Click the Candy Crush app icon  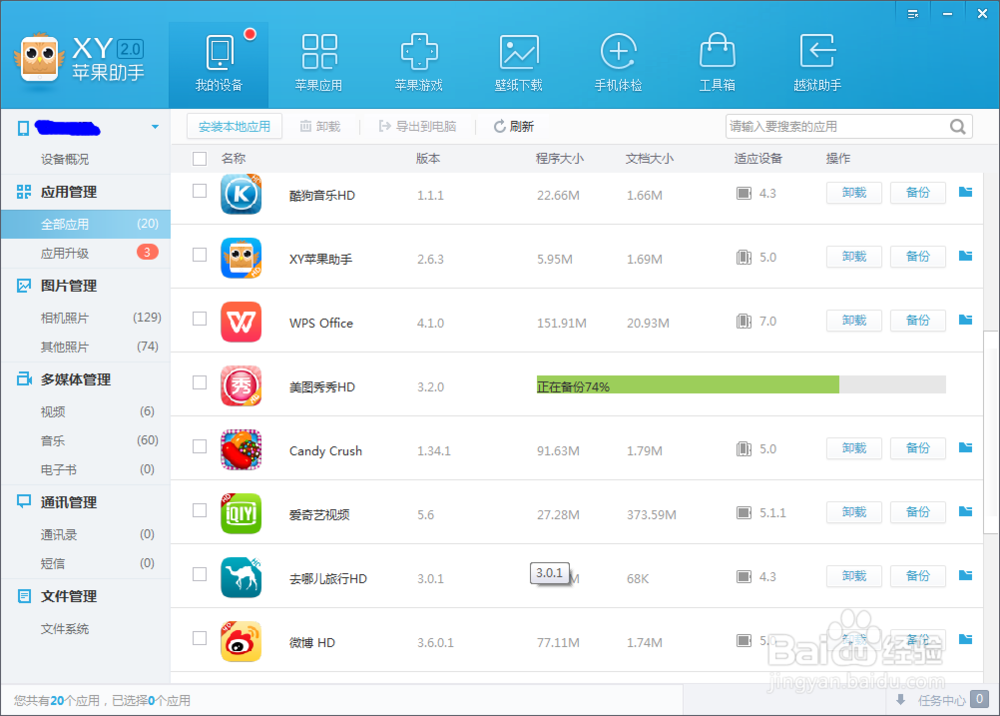coord(241,449)
